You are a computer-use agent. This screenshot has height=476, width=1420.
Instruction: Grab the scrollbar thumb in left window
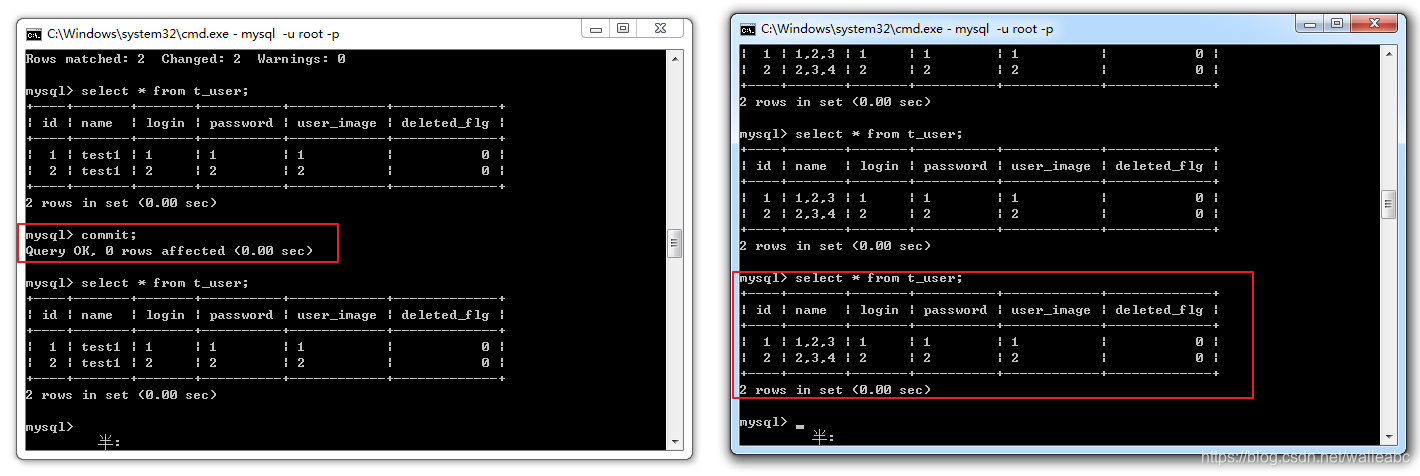(675, 242)
